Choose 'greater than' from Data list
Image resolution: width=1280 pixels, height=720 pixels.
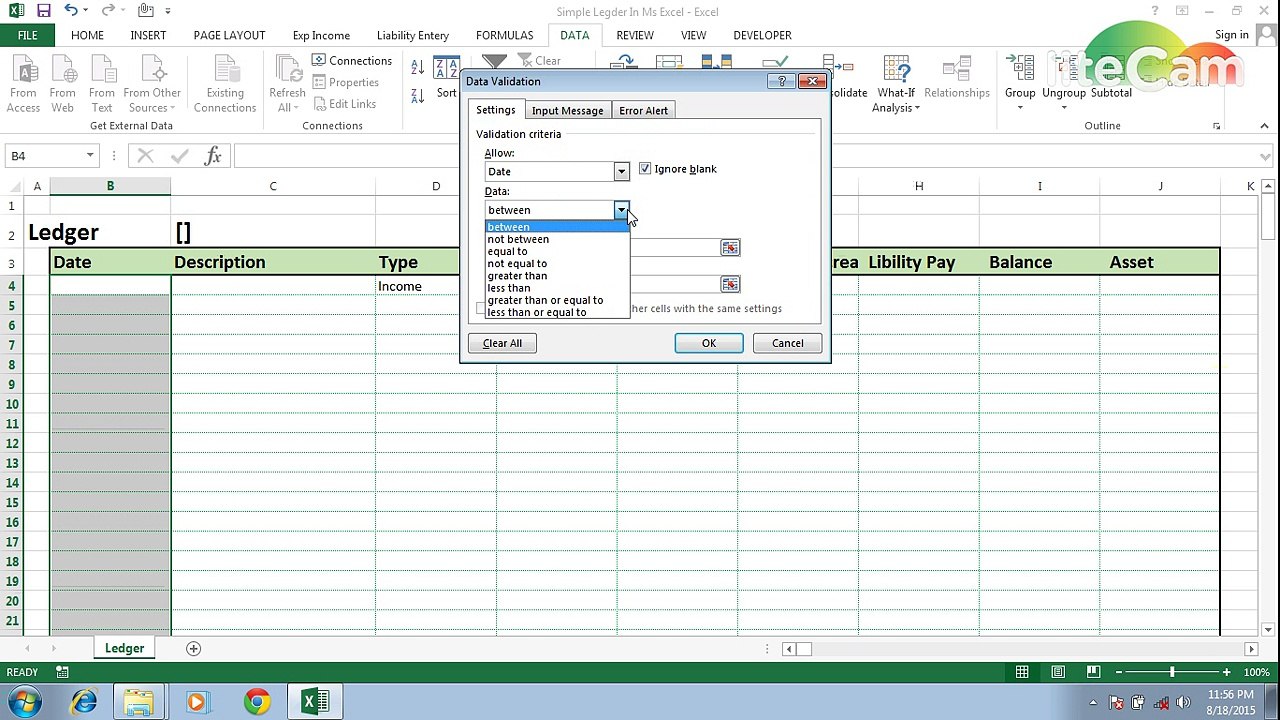tap(517, 275)
